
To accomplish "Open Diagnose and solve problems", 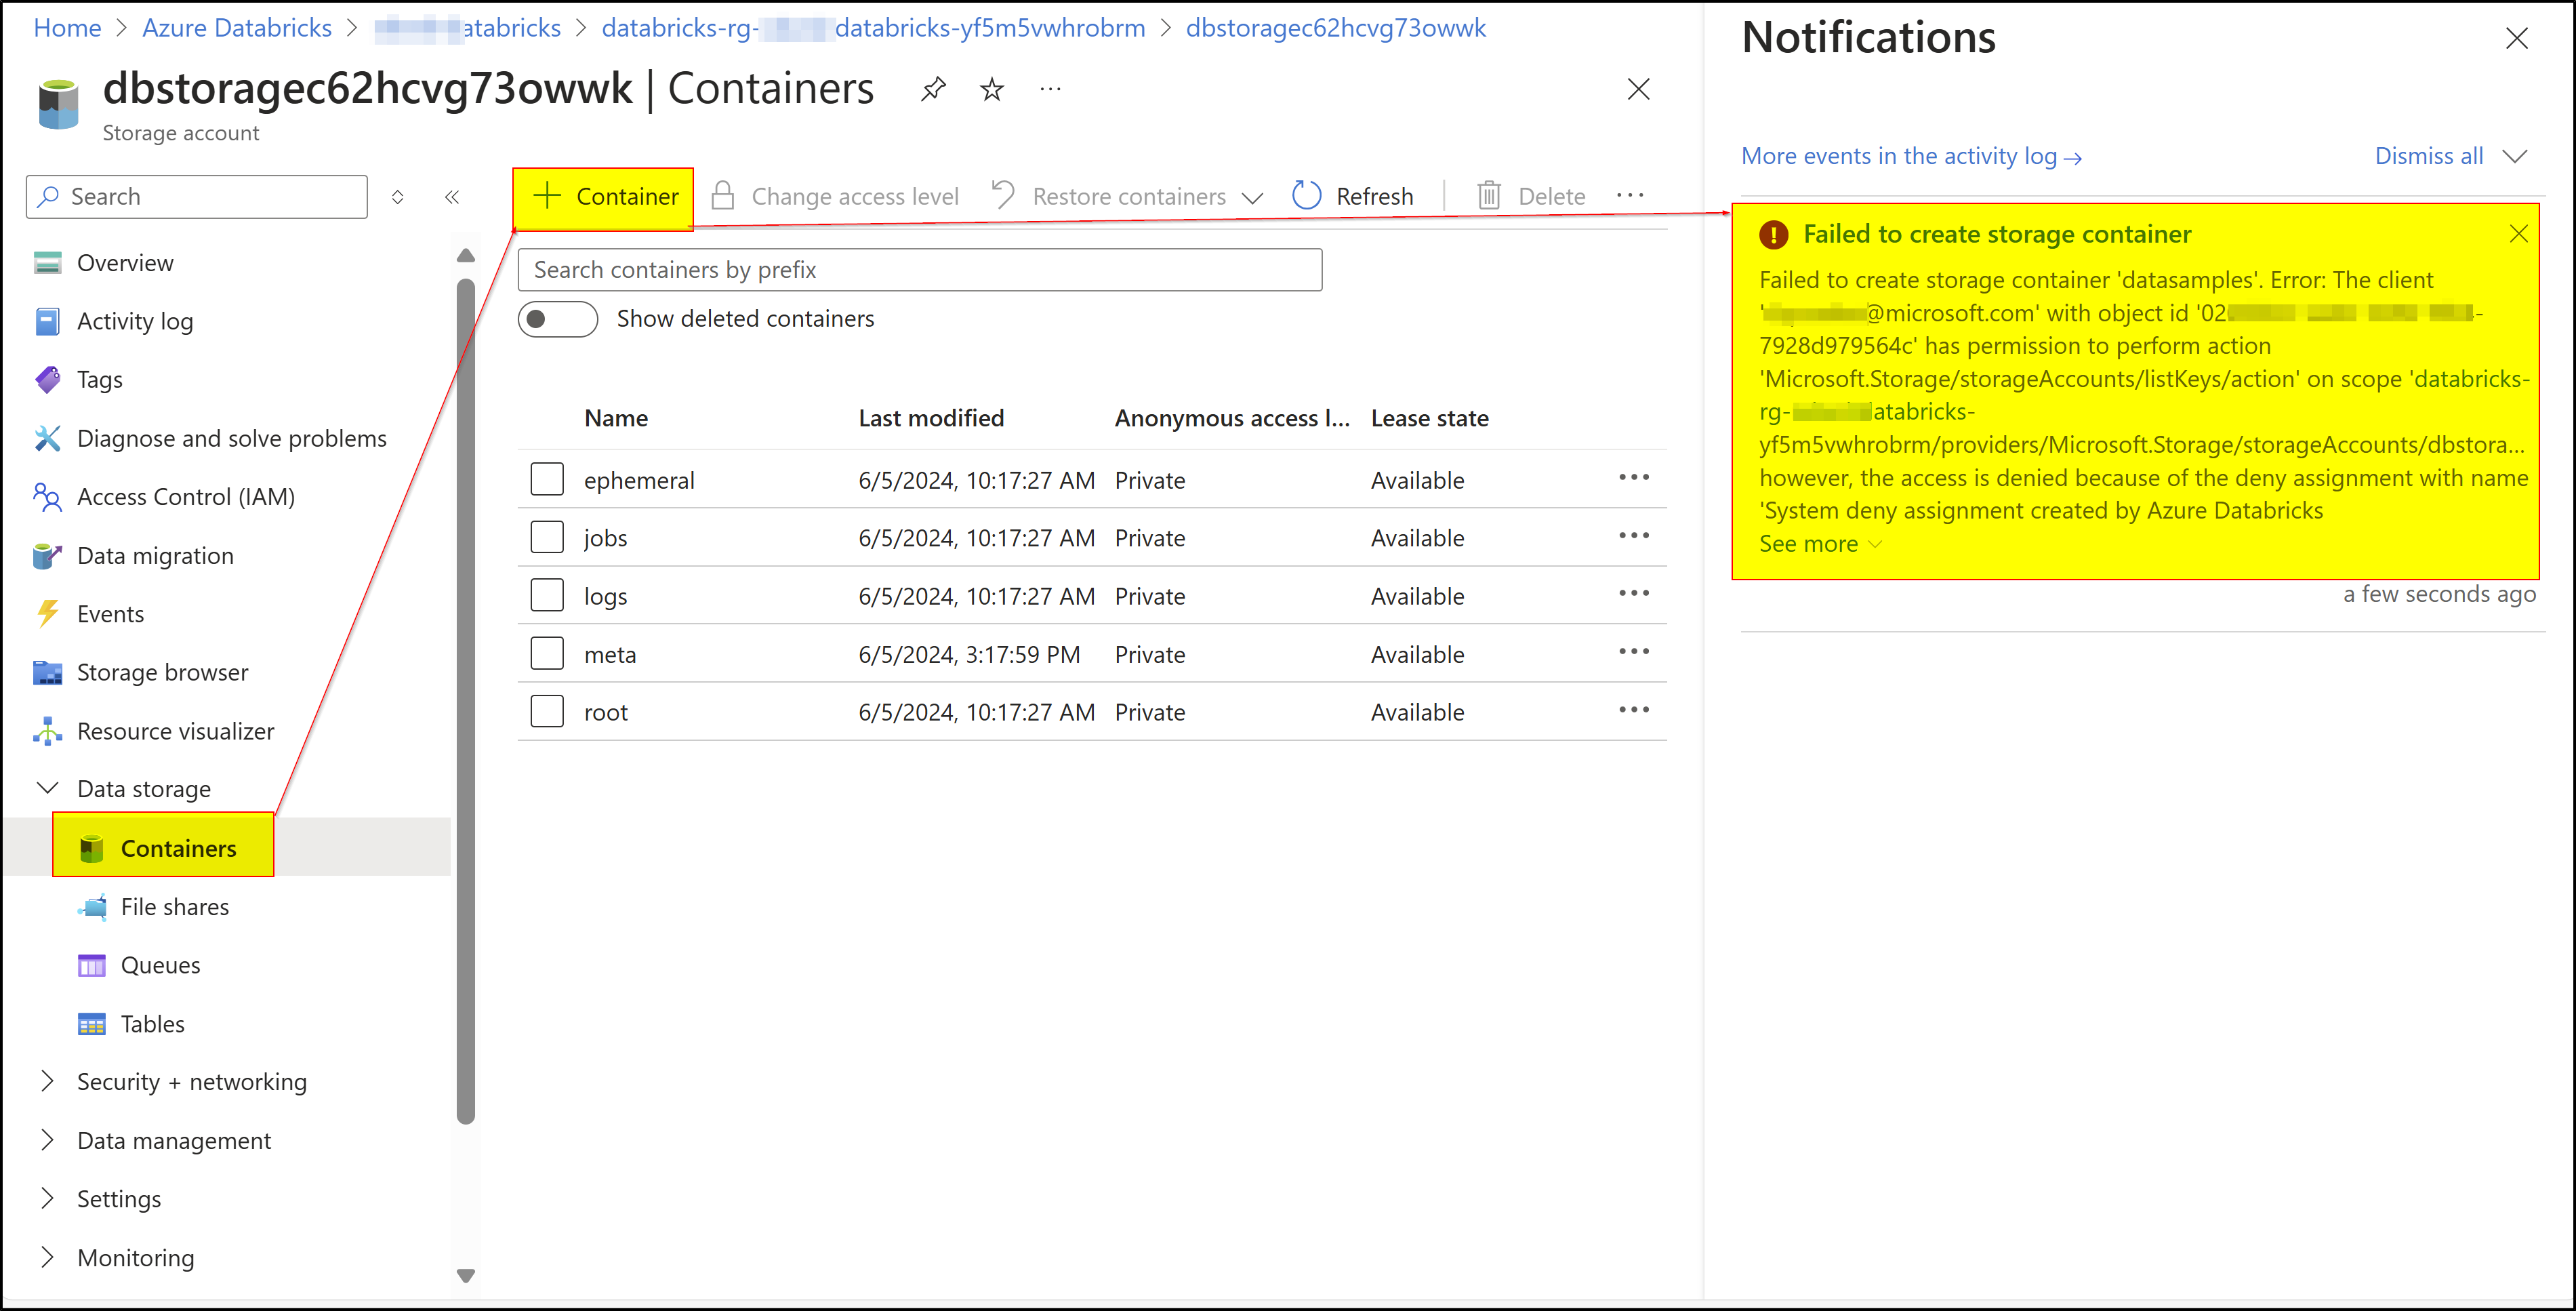I will pyautogui.click(x=232, y=438).
